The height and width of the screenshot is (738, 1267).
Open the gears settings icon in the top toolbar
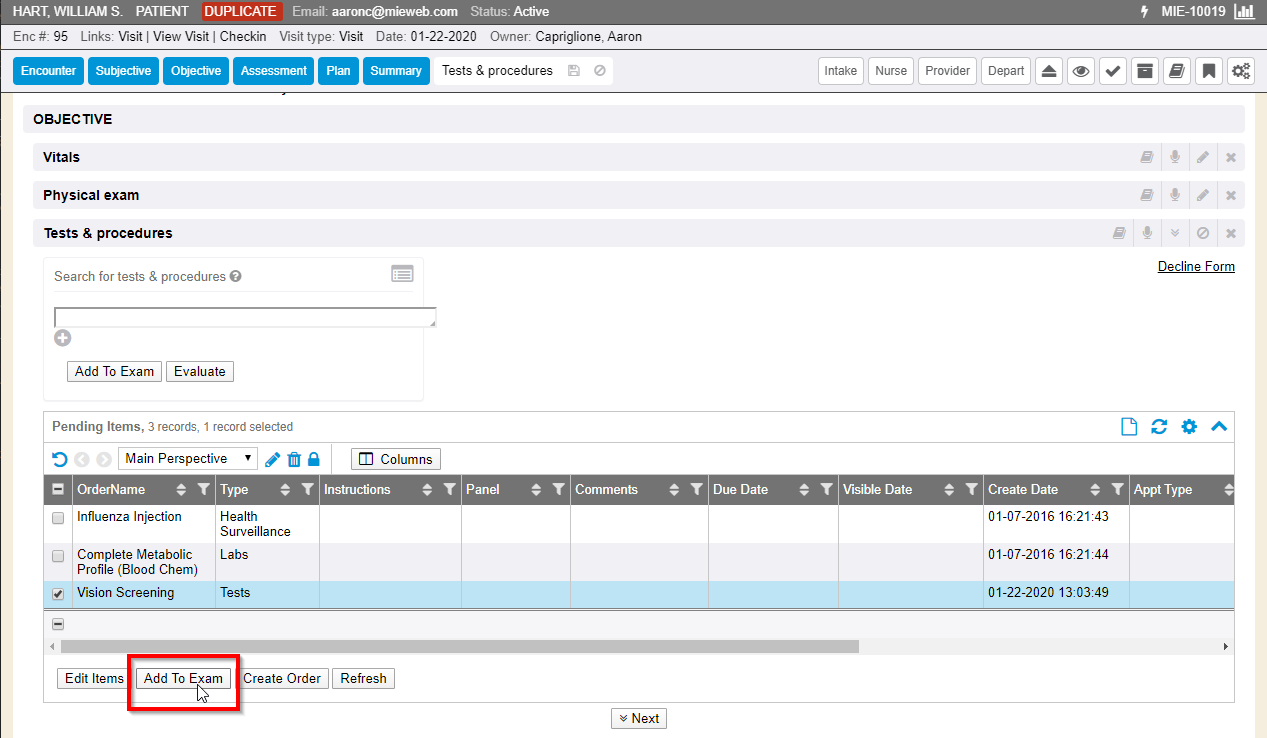coord(1240,71)
